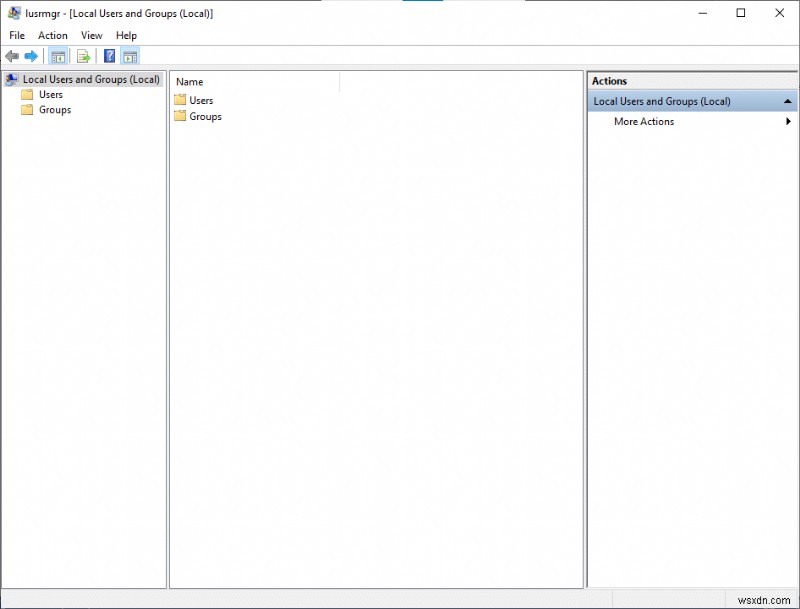Click the Back arrow toolbar icon
This screenshot has height=609, width=800.
click(12, 56)
